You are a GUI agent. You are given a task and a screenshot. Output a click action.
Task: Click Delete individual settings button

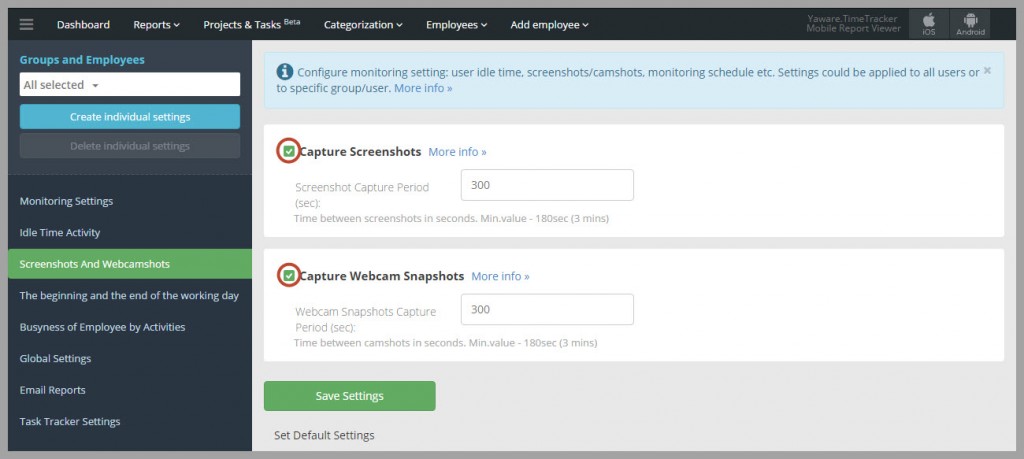click(x=130, y=146)
